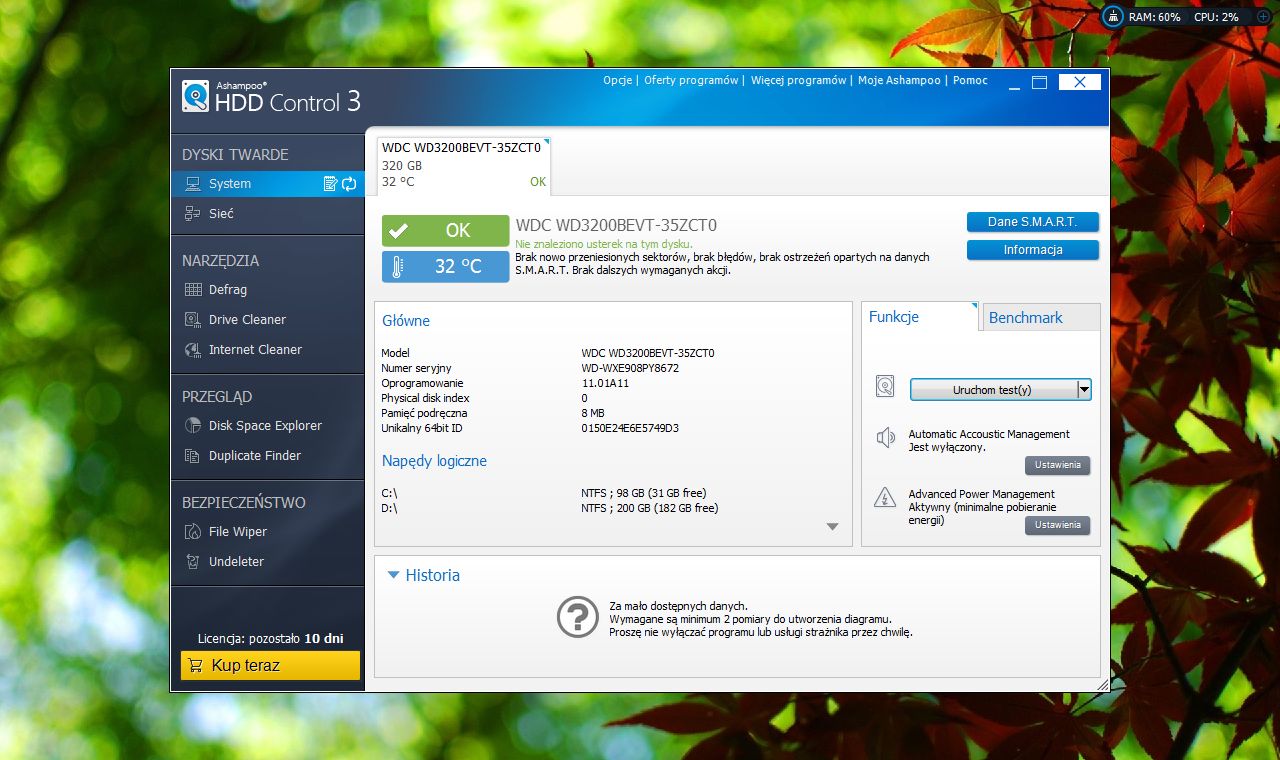Click the CPU: 2% readout
The height and width of the screenshot is (760, 1280).
click(x=1216, y=17)
